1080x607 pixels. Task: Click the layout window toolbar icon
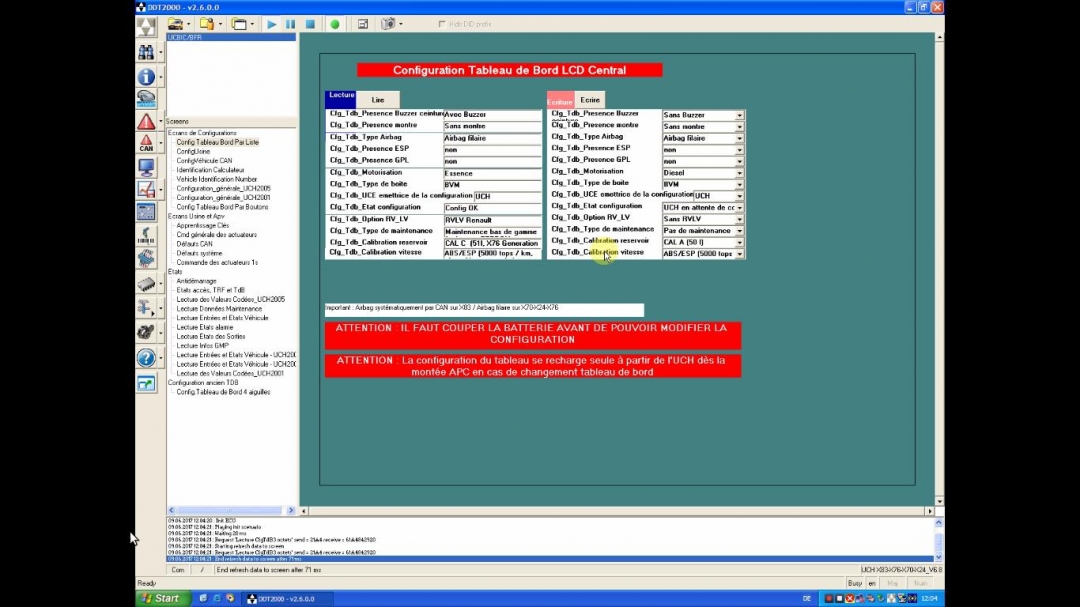coord(363,24)
